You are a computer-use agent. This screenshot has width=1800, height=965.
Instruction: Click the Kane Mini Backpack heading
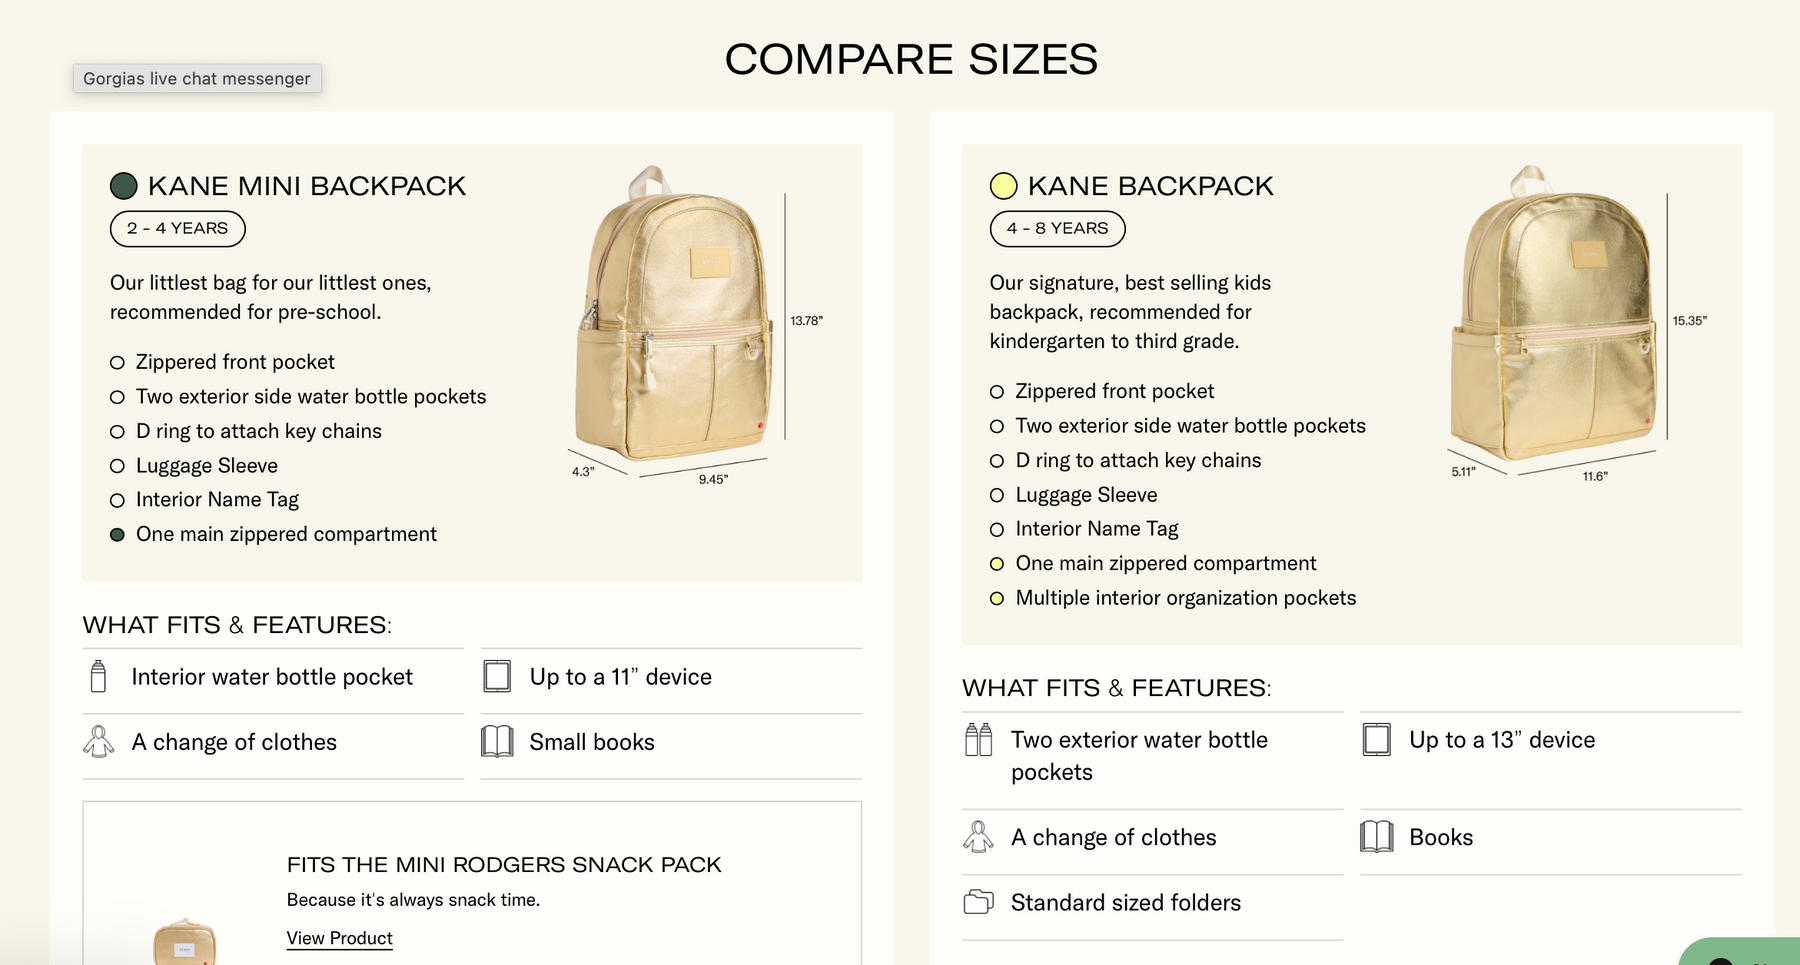(306, 186)
